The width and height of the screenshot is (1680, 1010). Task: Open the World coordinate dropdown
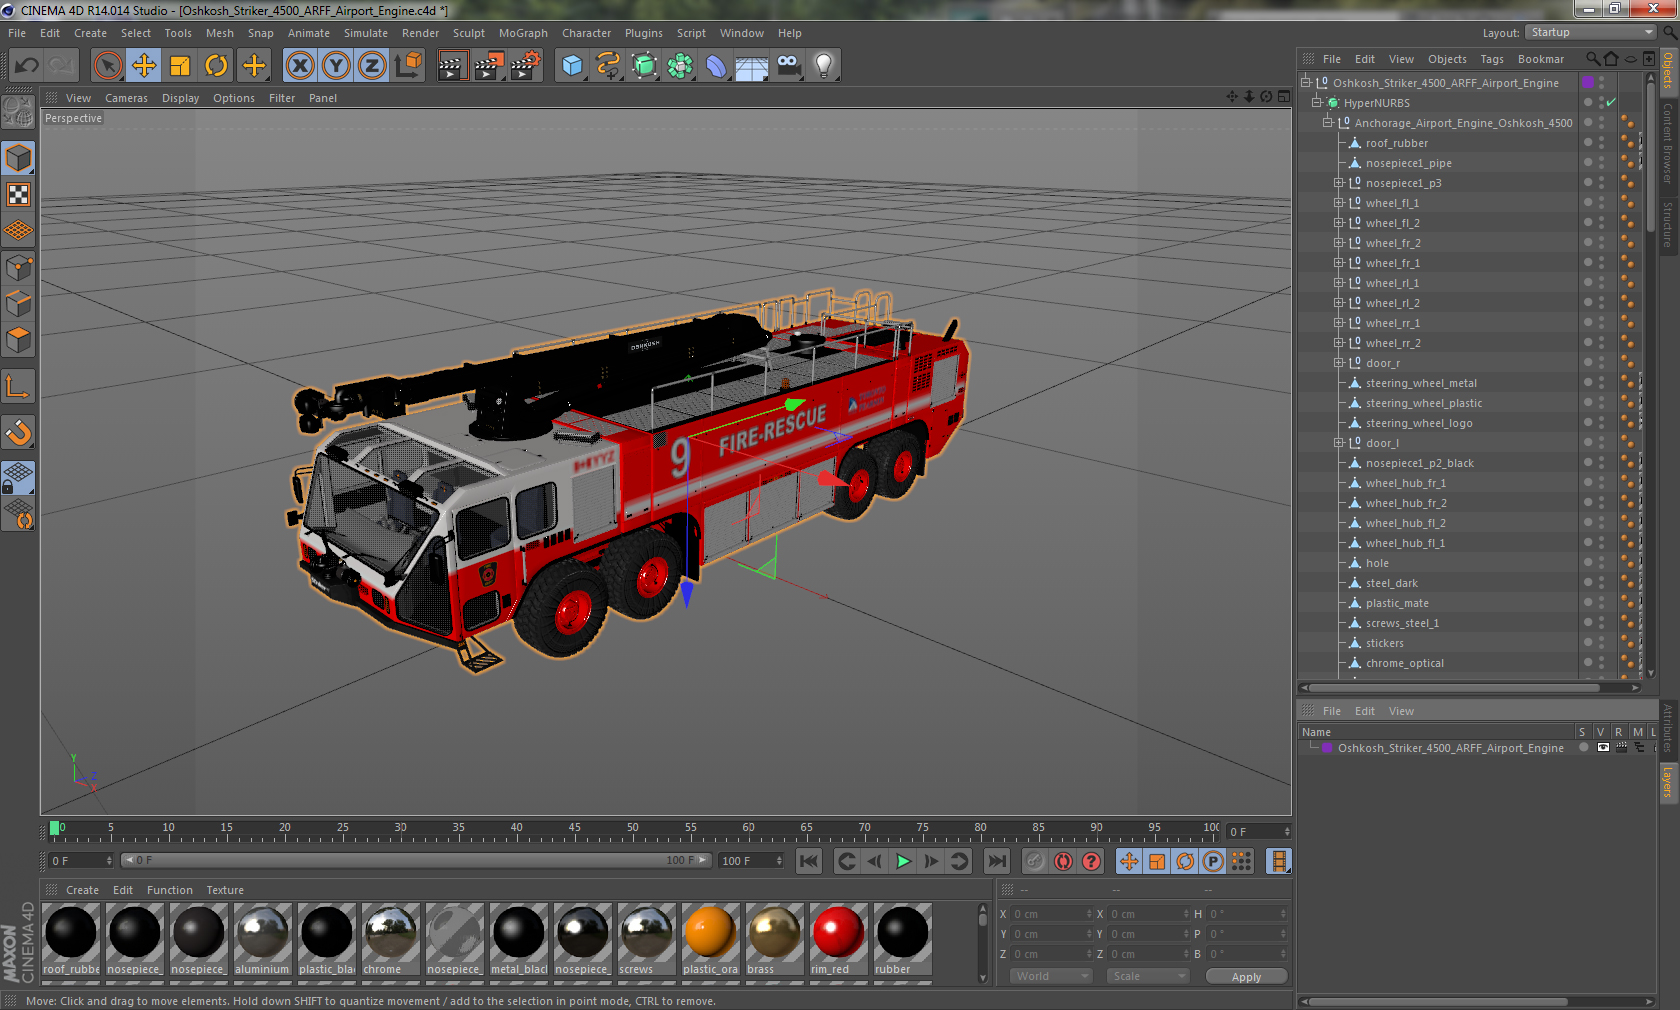1051,976
